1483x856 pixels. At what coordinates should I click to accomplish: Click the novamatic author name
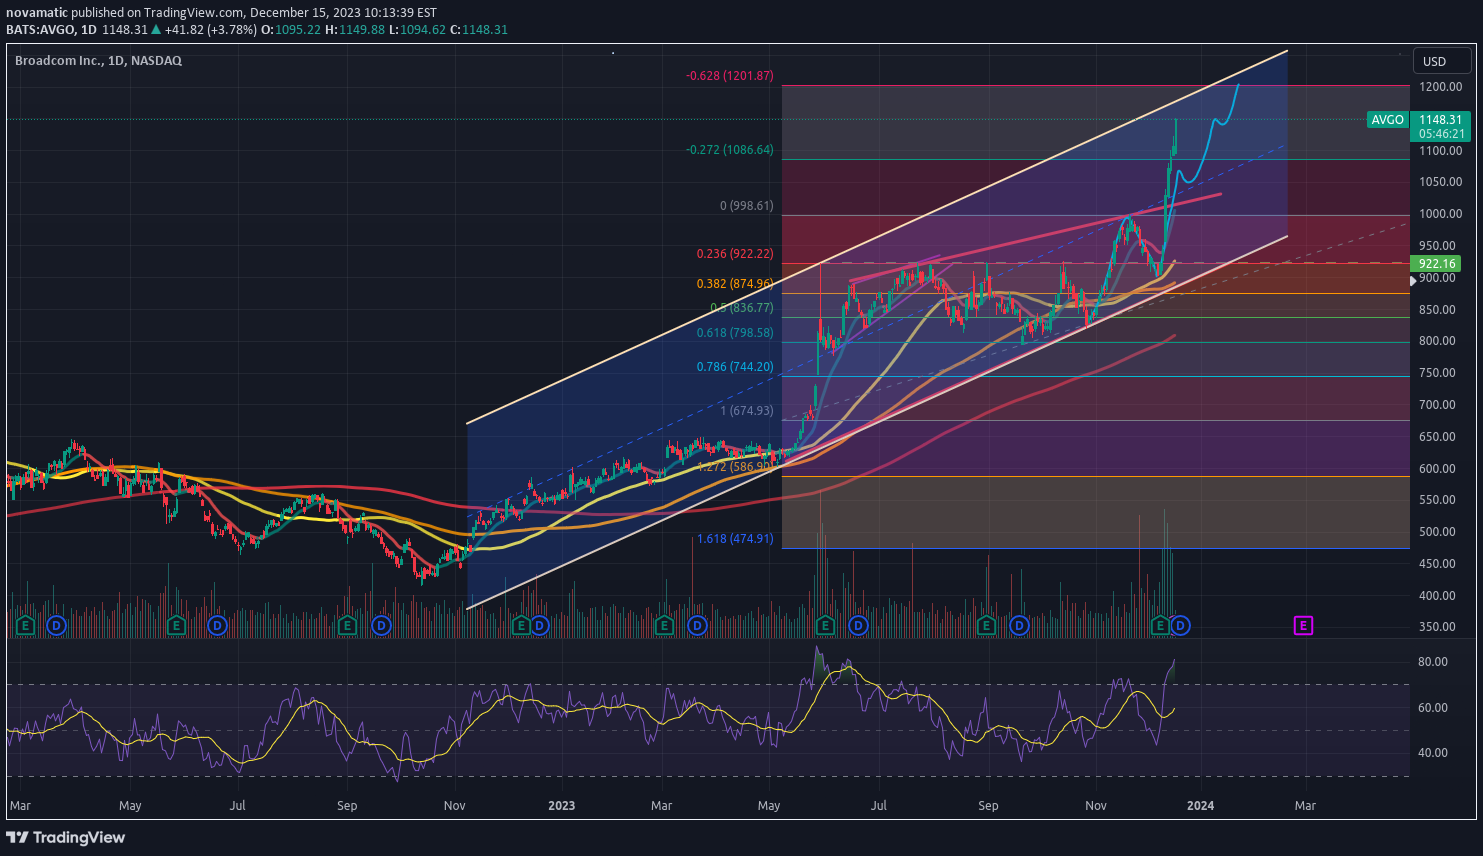[x=37, y=13]
